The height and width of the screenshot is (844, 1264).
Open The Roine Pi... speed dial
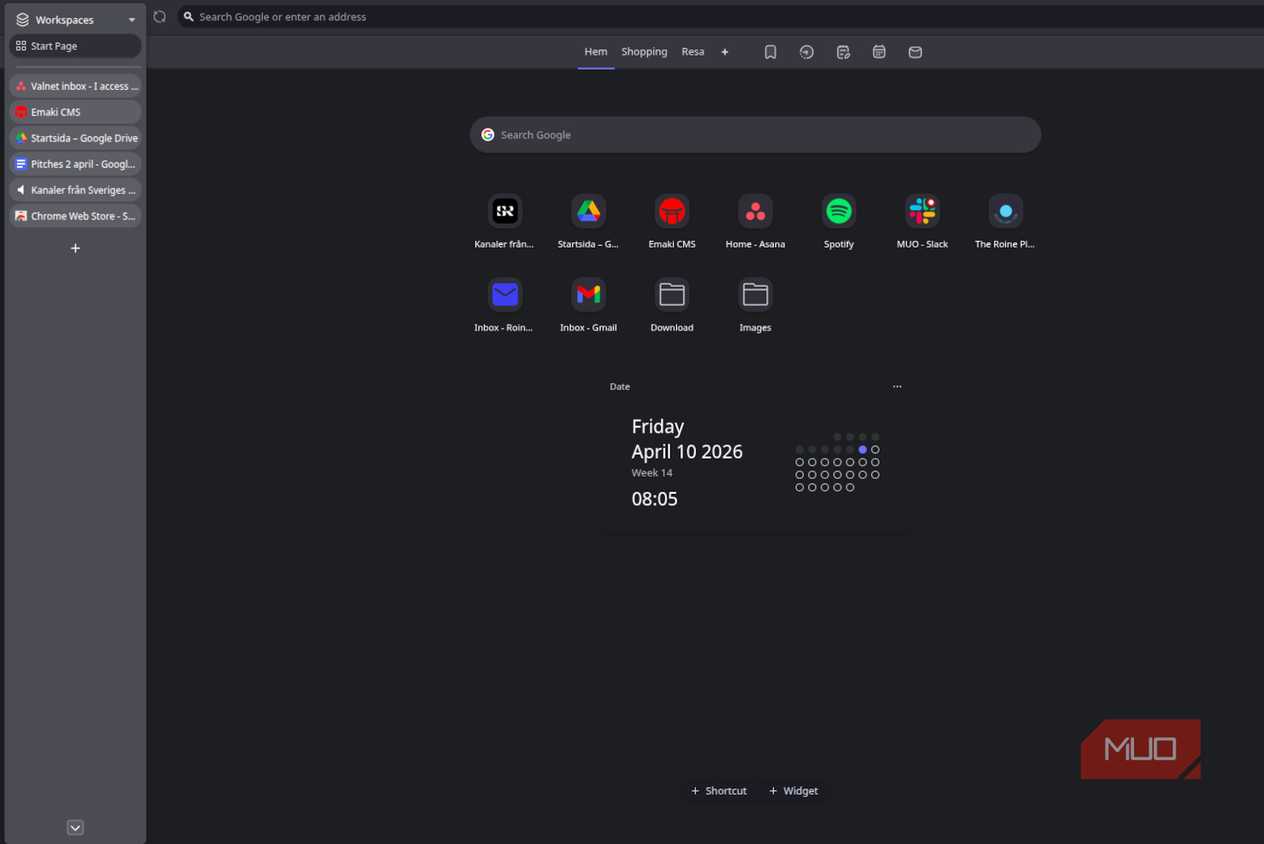coord(1005,211)
